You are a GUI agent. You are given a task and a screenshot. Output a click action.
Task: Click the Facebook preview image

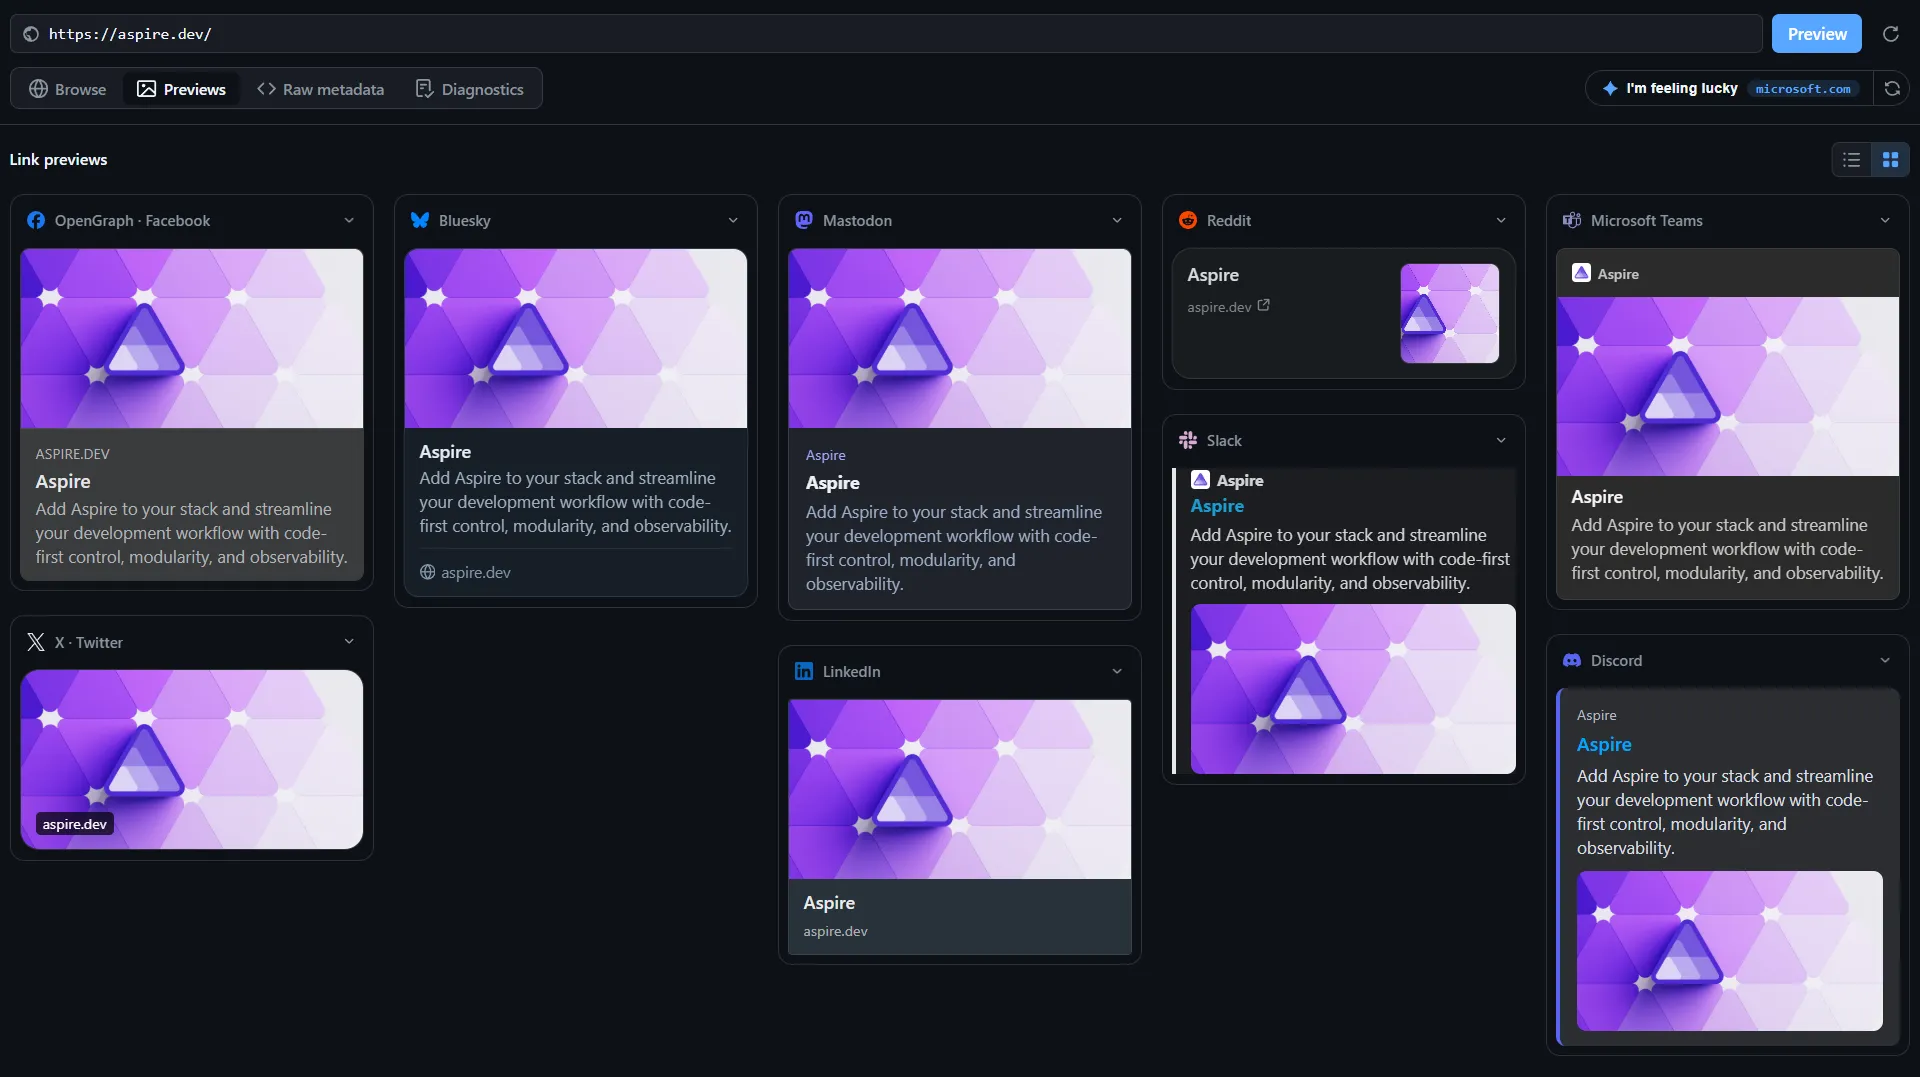tap(192, 338)
